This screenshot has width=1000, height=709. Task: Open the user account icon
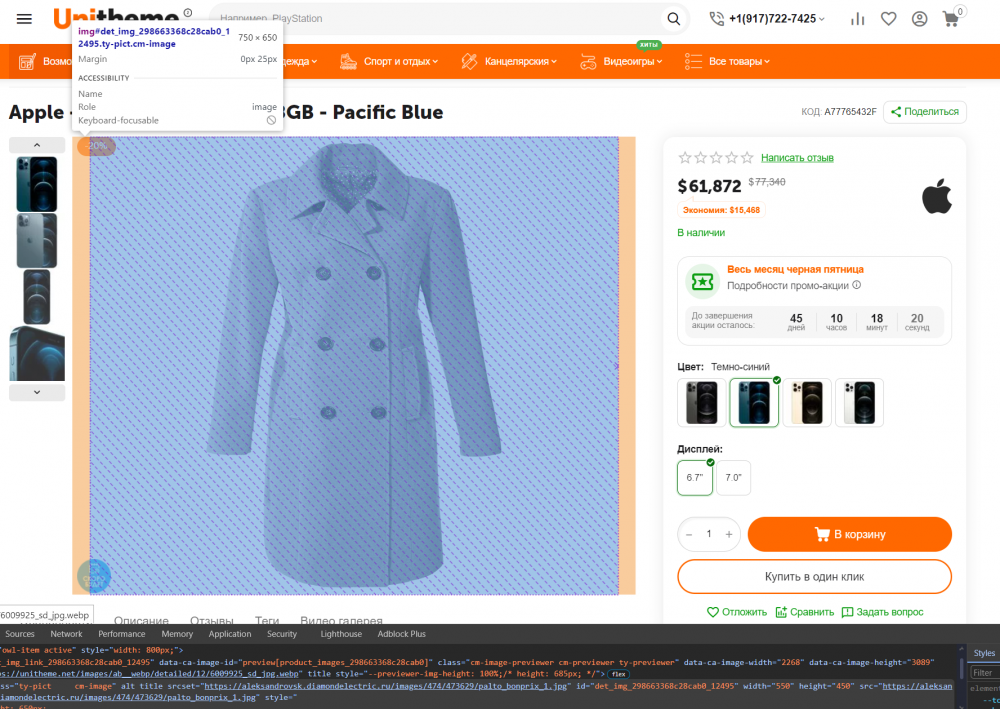point(919,19)
